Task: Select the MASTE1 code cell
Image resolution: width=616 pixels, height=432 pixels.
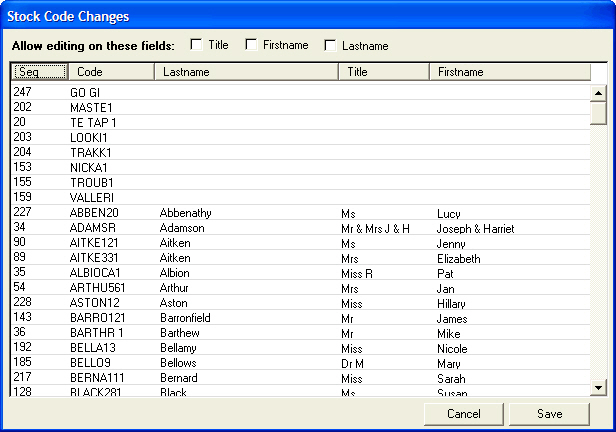Action: coord(91,108)
